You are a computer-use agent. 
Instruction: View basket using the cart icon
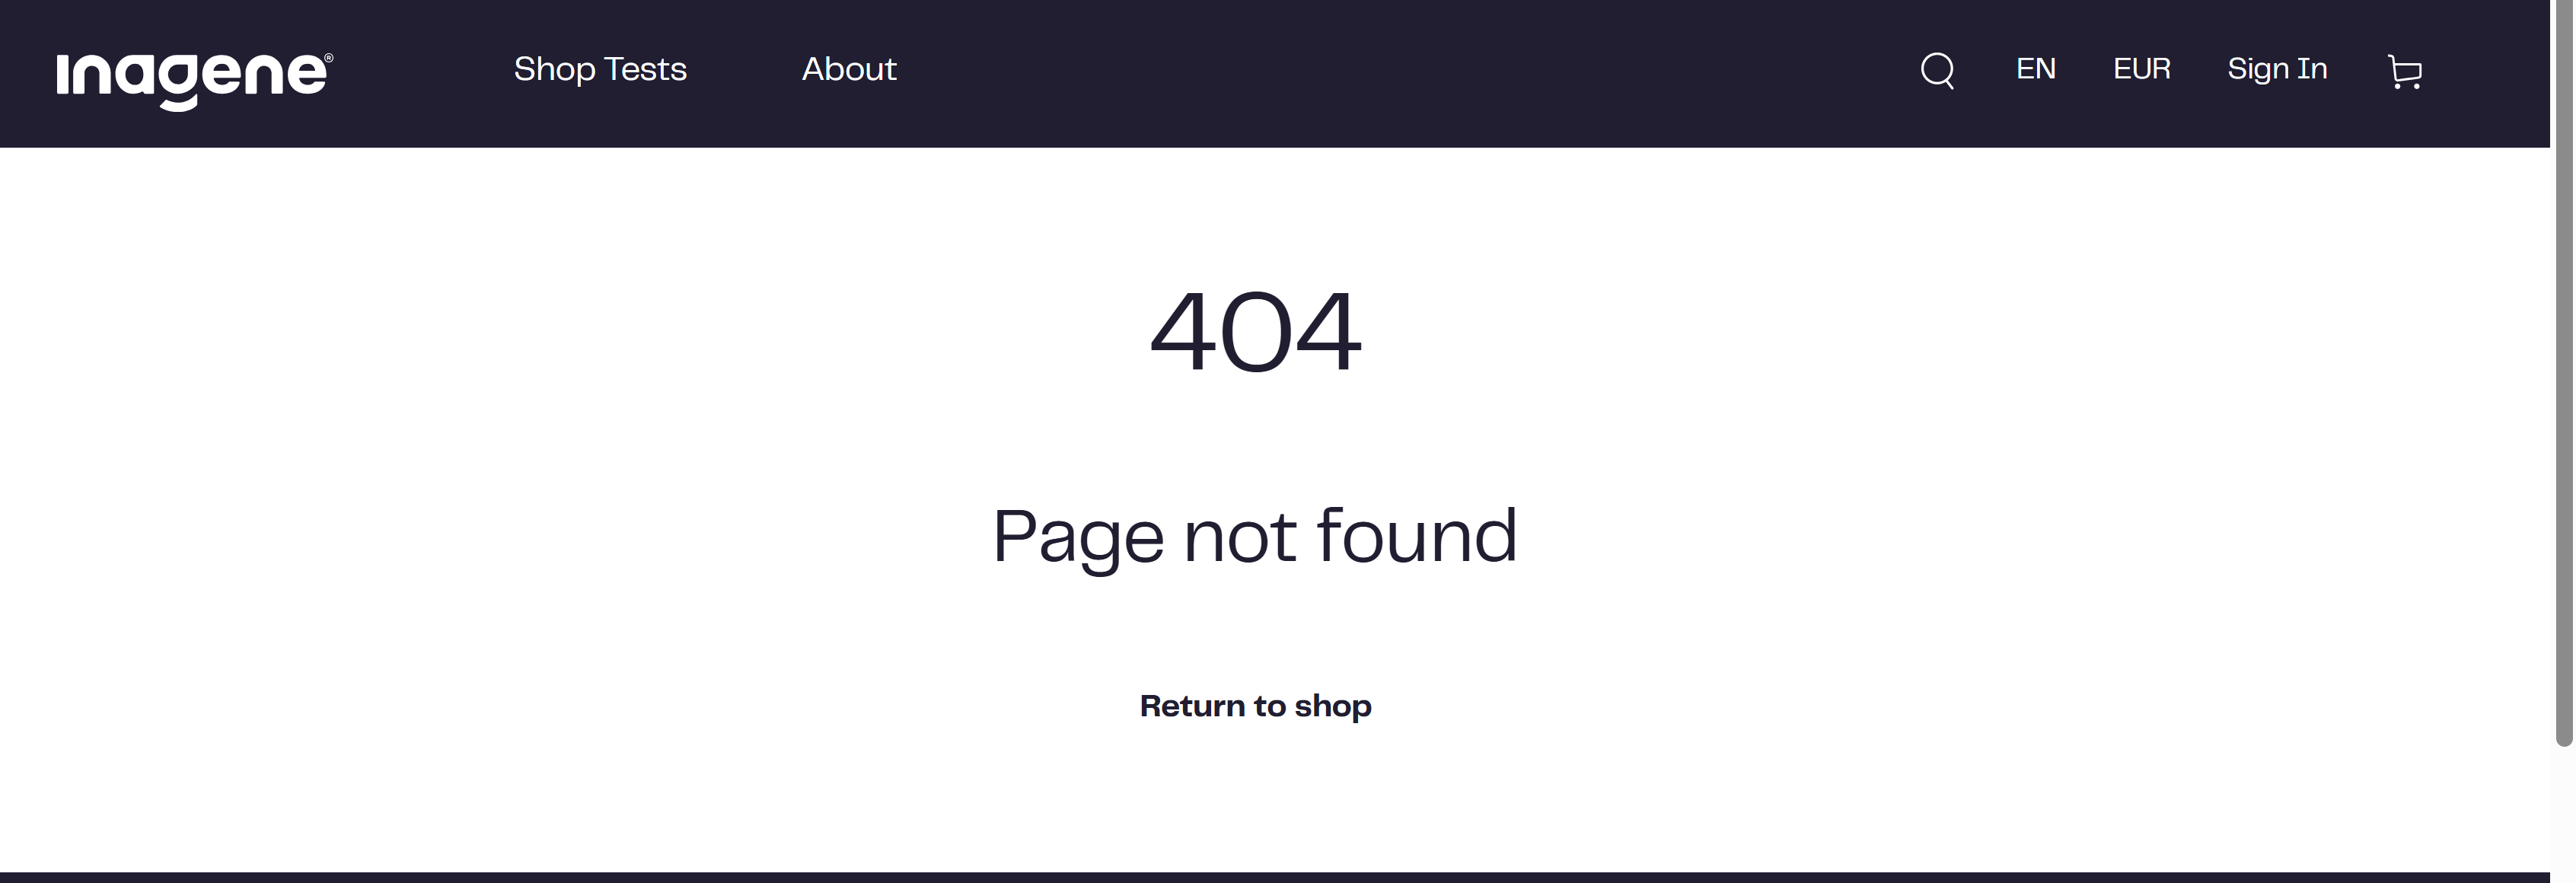(x=2405, y=72)
